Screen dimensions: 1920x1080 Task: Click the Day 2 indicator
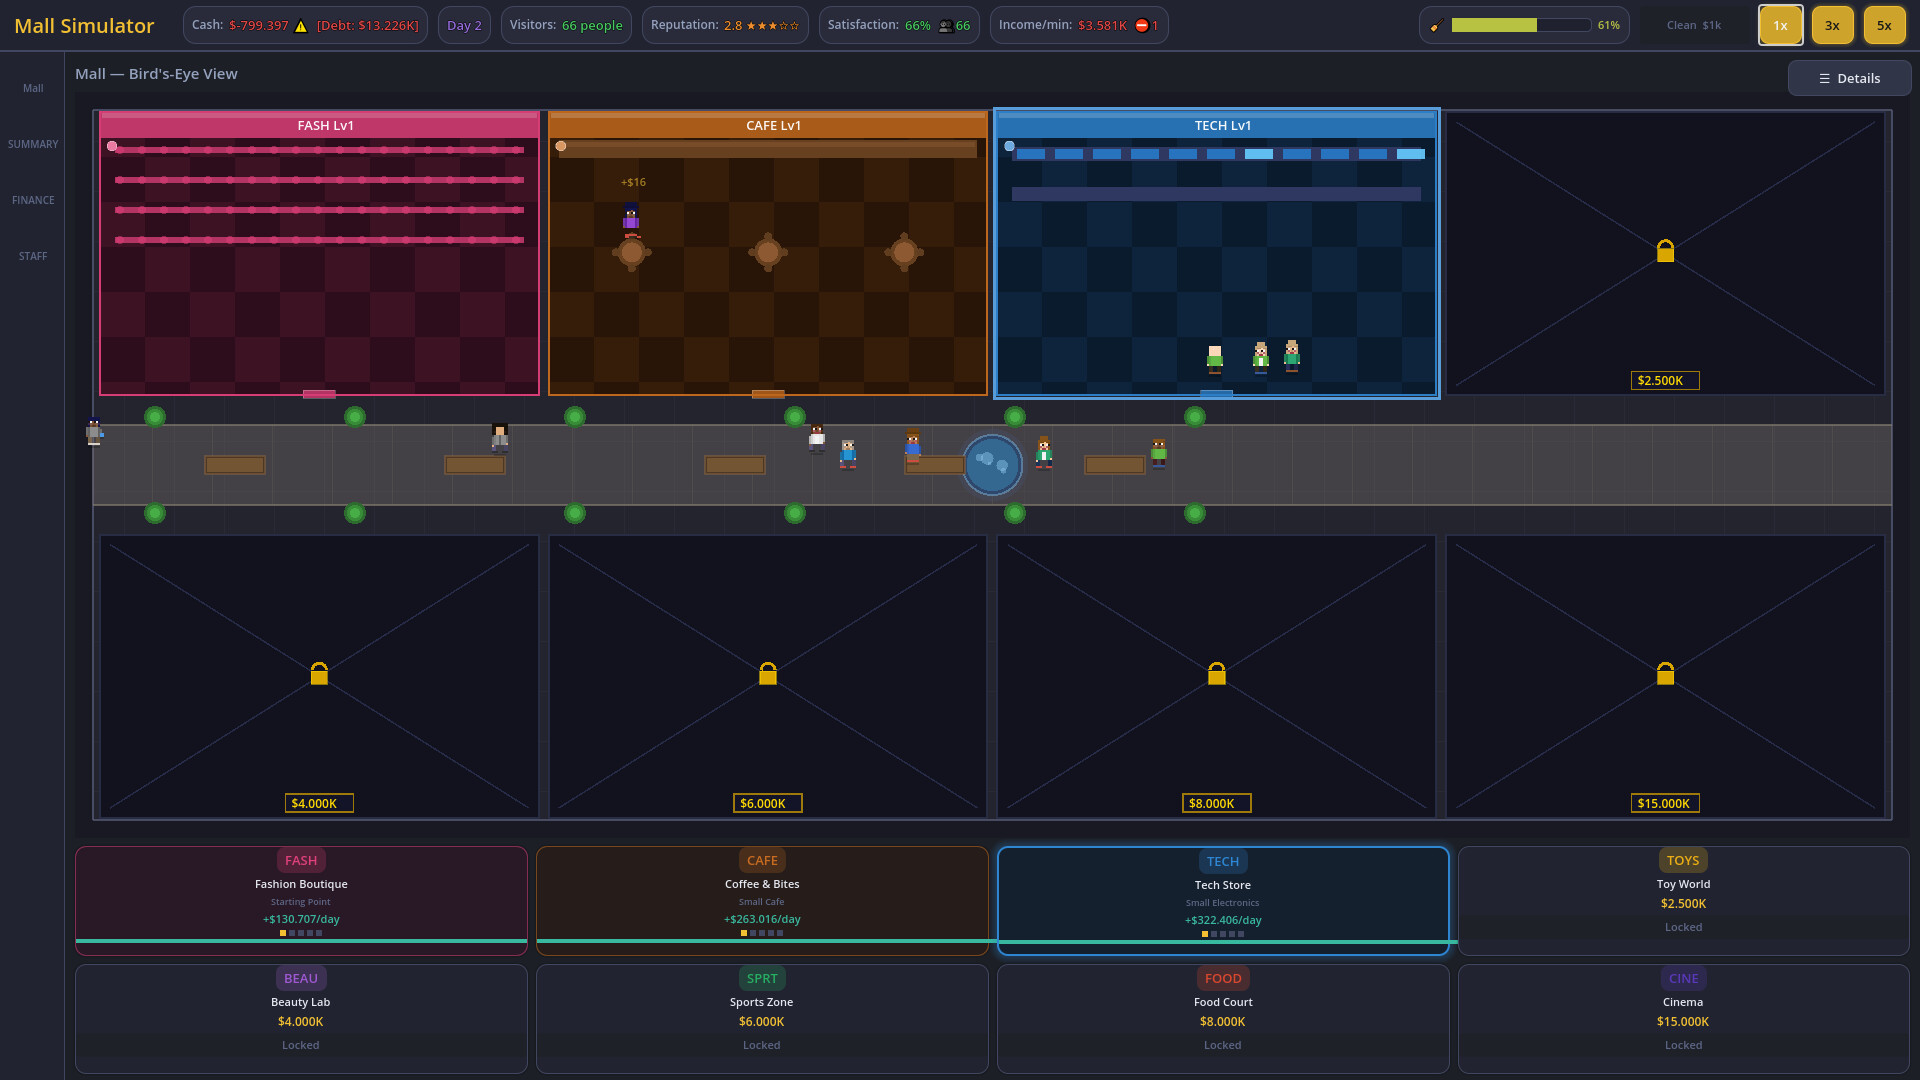[x=464, y=26]
